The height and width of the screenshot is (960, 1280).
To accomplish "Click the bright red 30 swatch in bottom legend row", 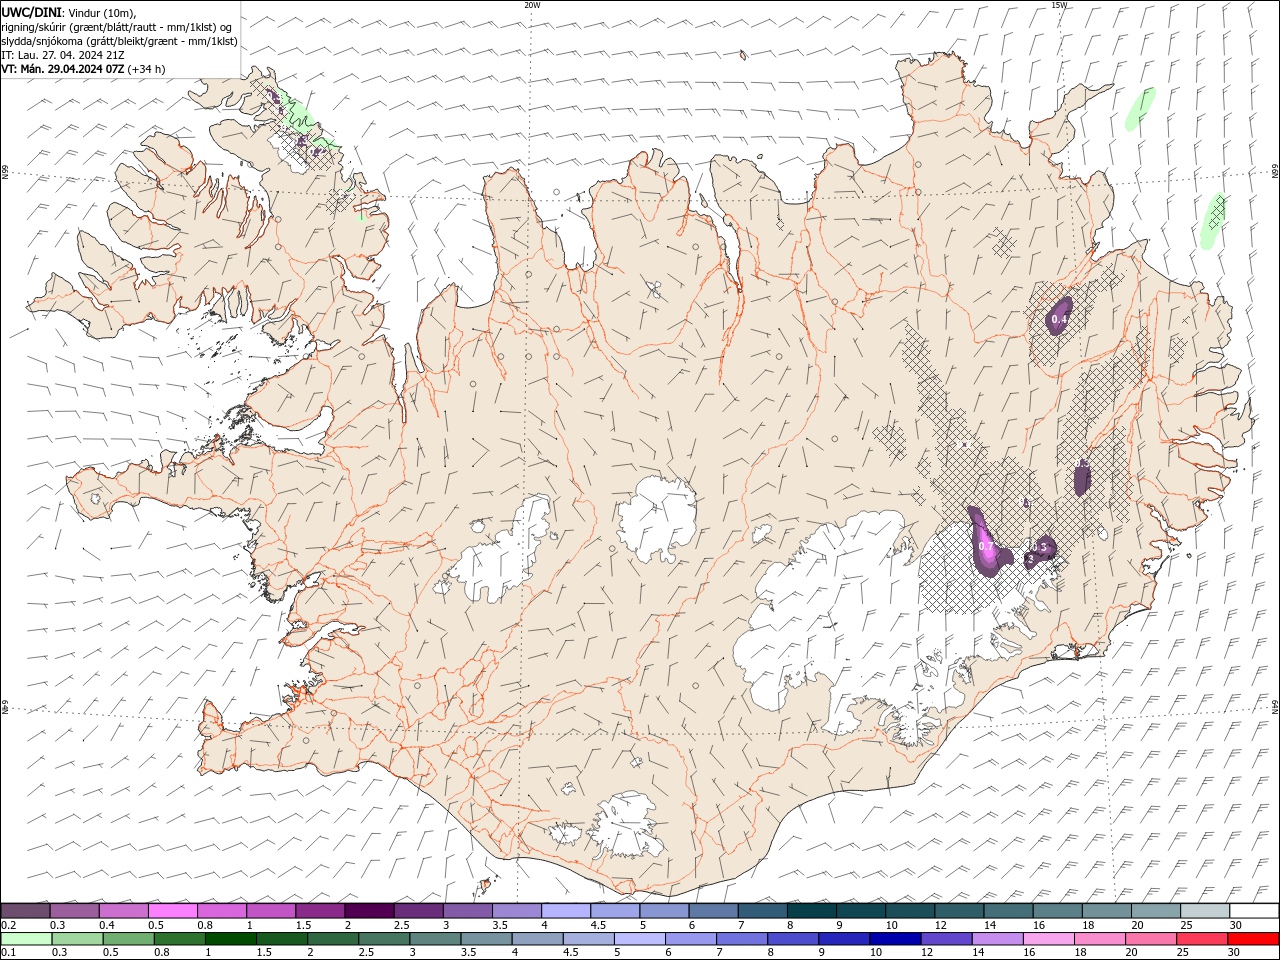I will pos(1254,939).
